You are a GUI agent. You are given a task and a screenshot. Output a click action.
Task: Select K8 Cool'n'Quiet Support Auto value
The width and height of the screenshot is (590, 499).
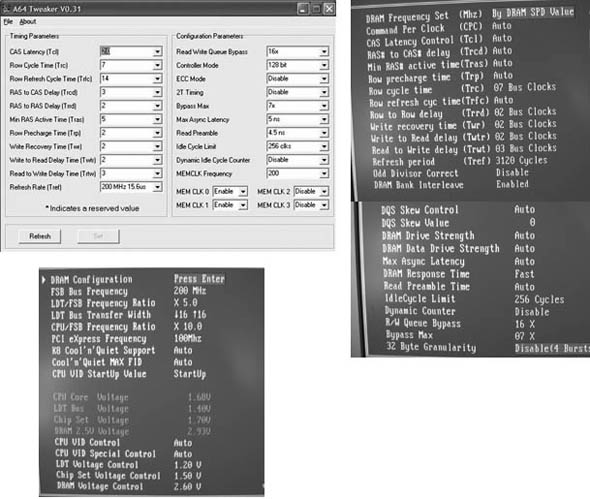183,350
